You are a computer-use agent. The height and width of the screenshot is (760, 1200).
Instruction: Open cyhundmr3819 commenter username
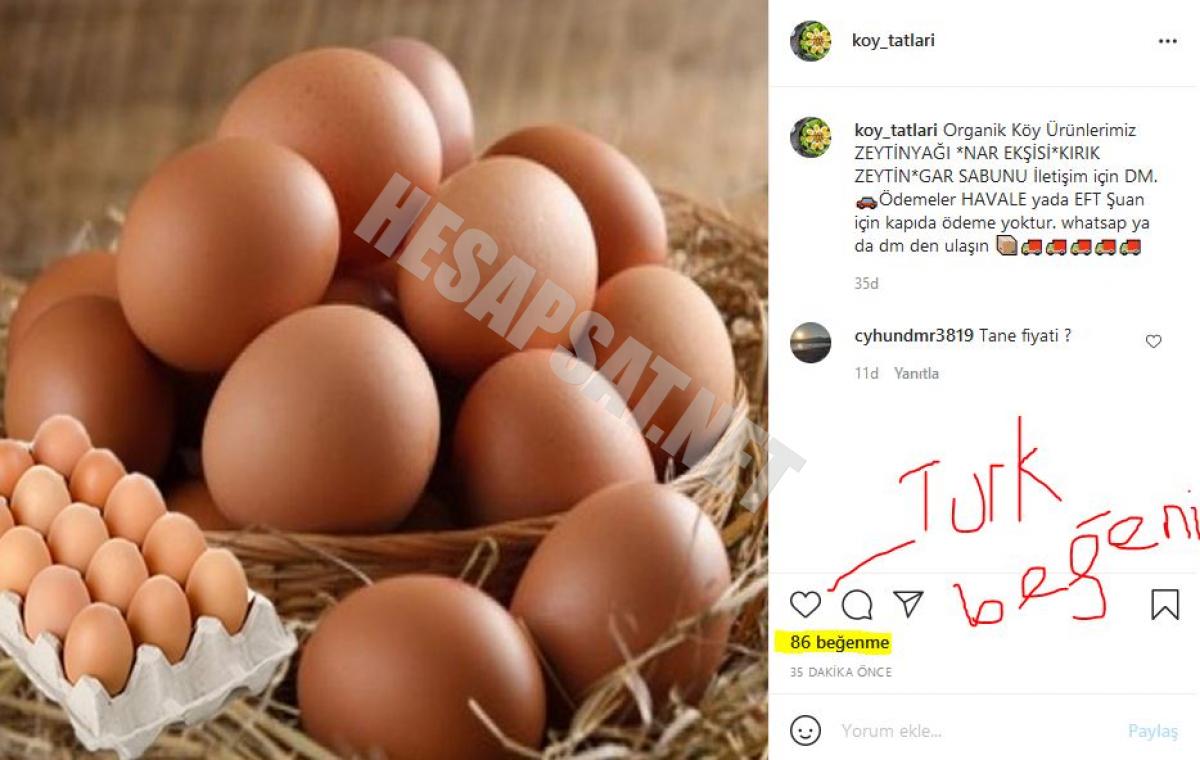point(914,336)
